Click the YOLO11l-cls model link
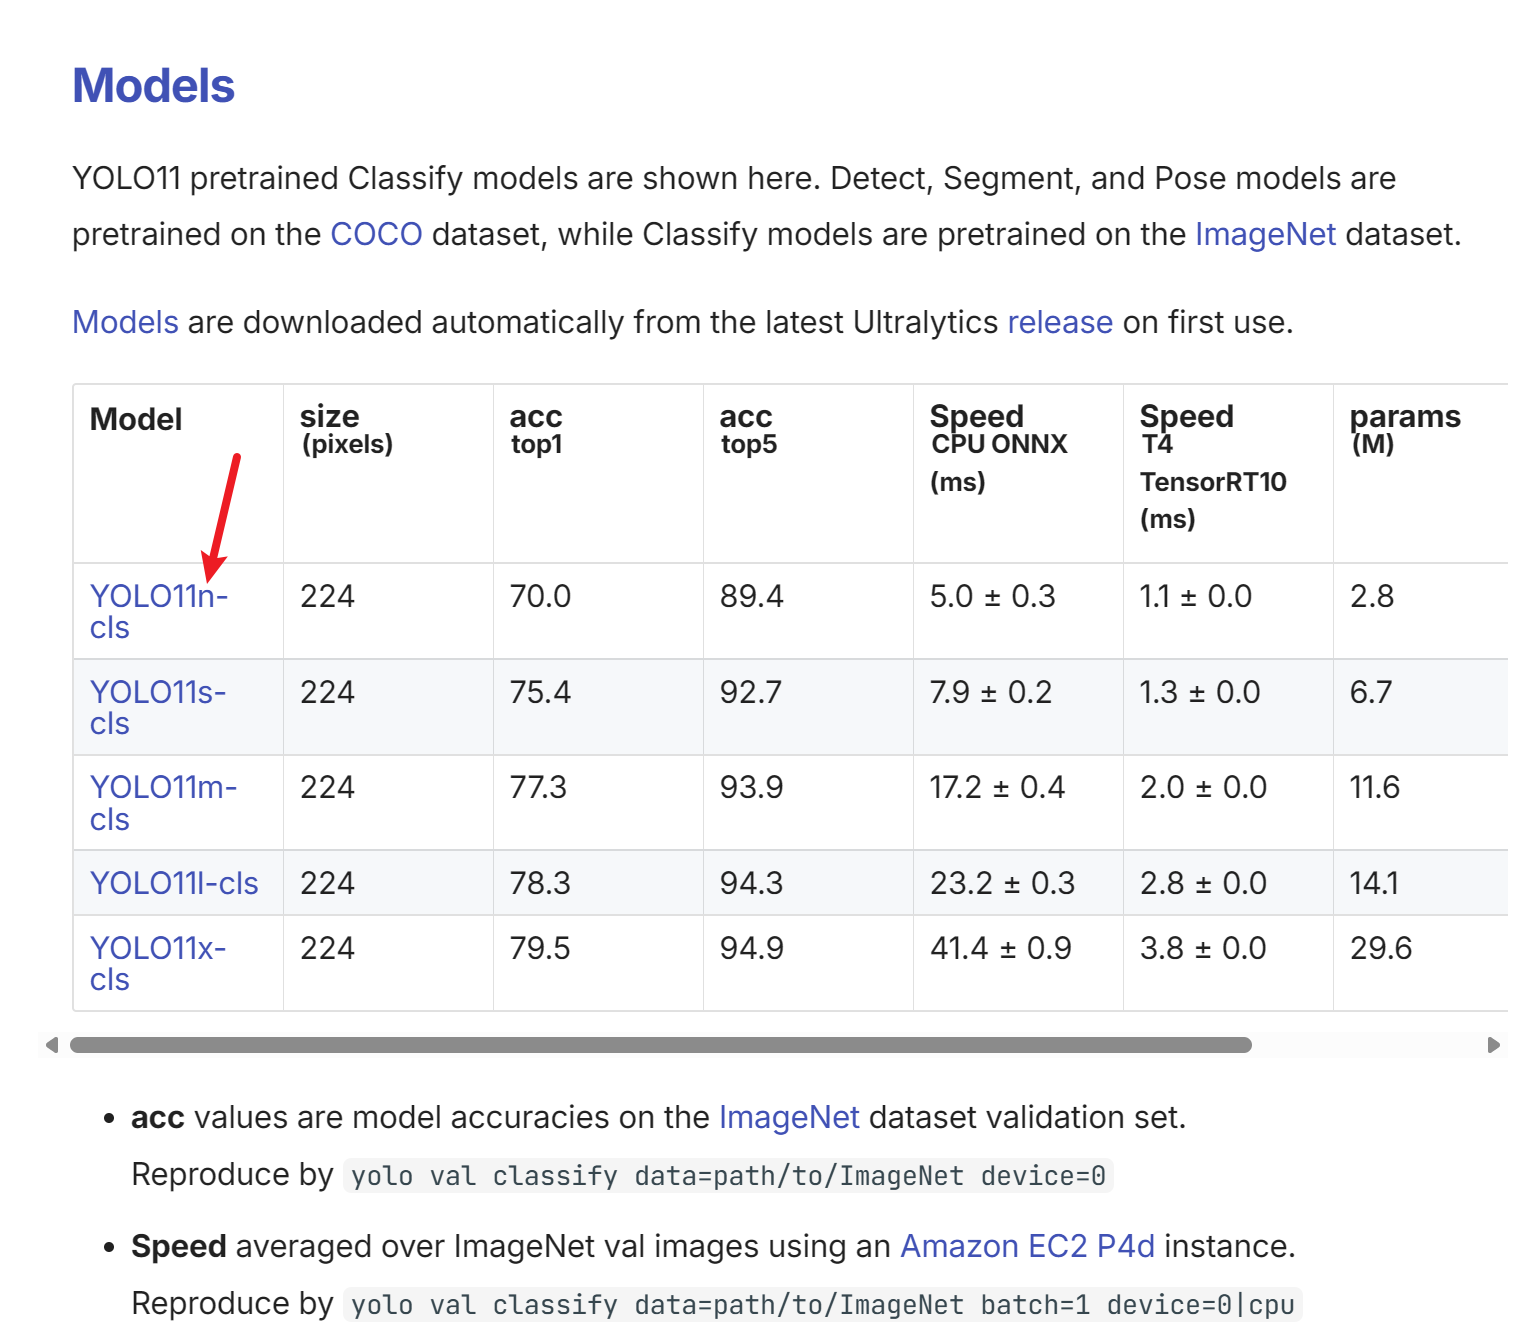The height and width of the screenshot is (1329, 1540). [x=174, y=883]
